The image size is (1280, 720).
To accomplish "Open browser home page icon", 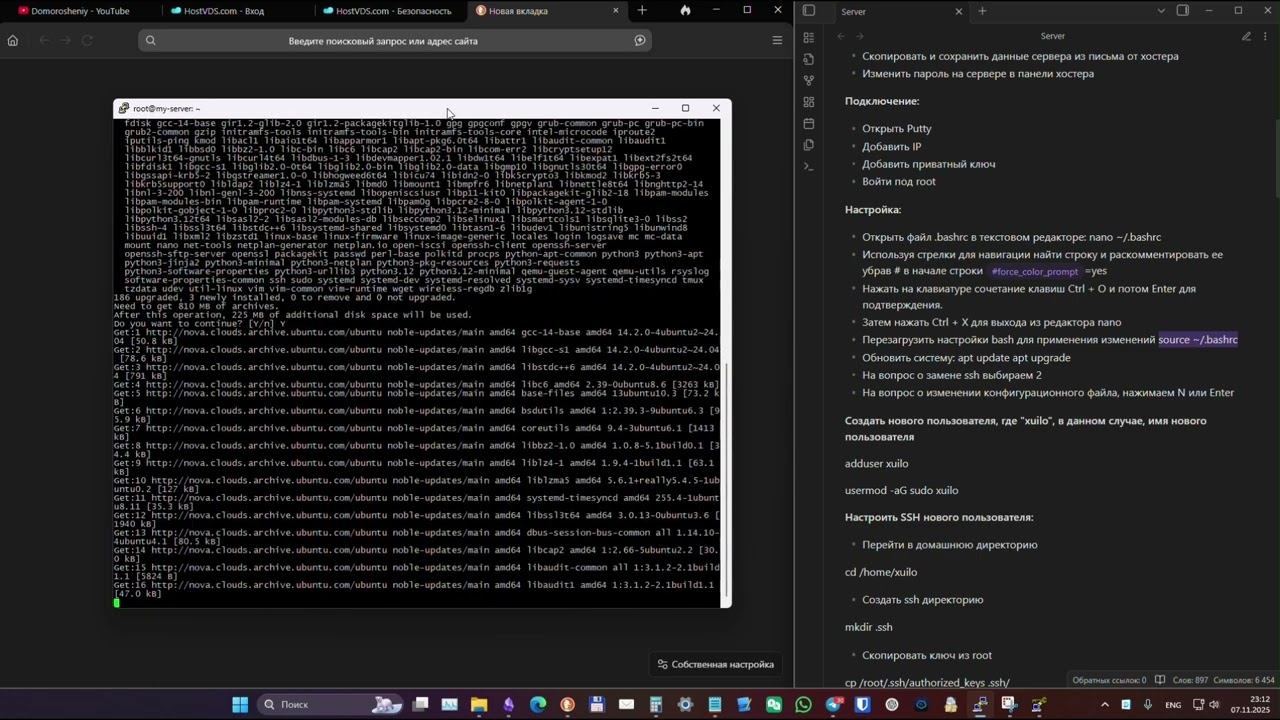I will click(13, 41).
